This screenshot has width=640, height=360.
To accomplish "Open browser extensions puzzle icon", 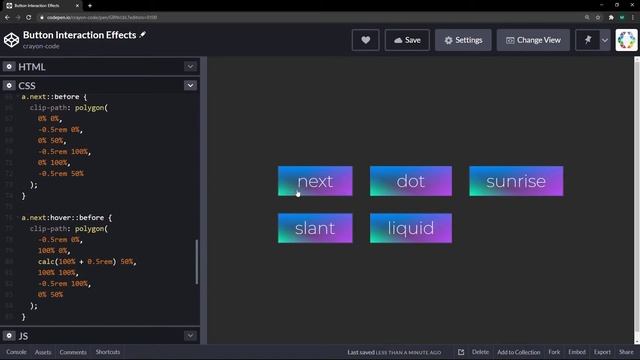I will (611, 17).
